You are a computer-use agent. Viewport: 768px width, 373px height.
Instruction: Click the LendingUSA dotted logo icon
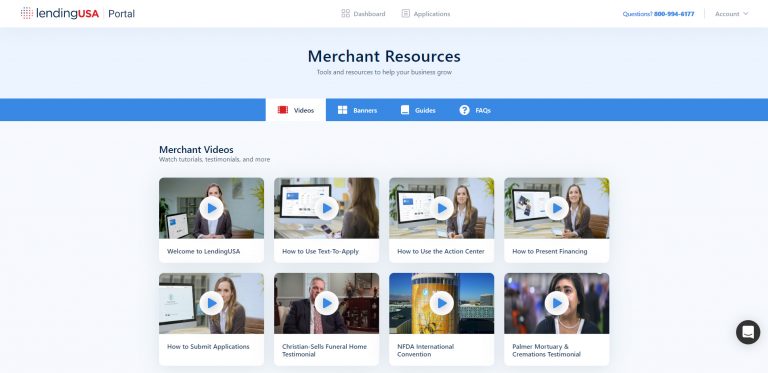[x=27, y=13]
